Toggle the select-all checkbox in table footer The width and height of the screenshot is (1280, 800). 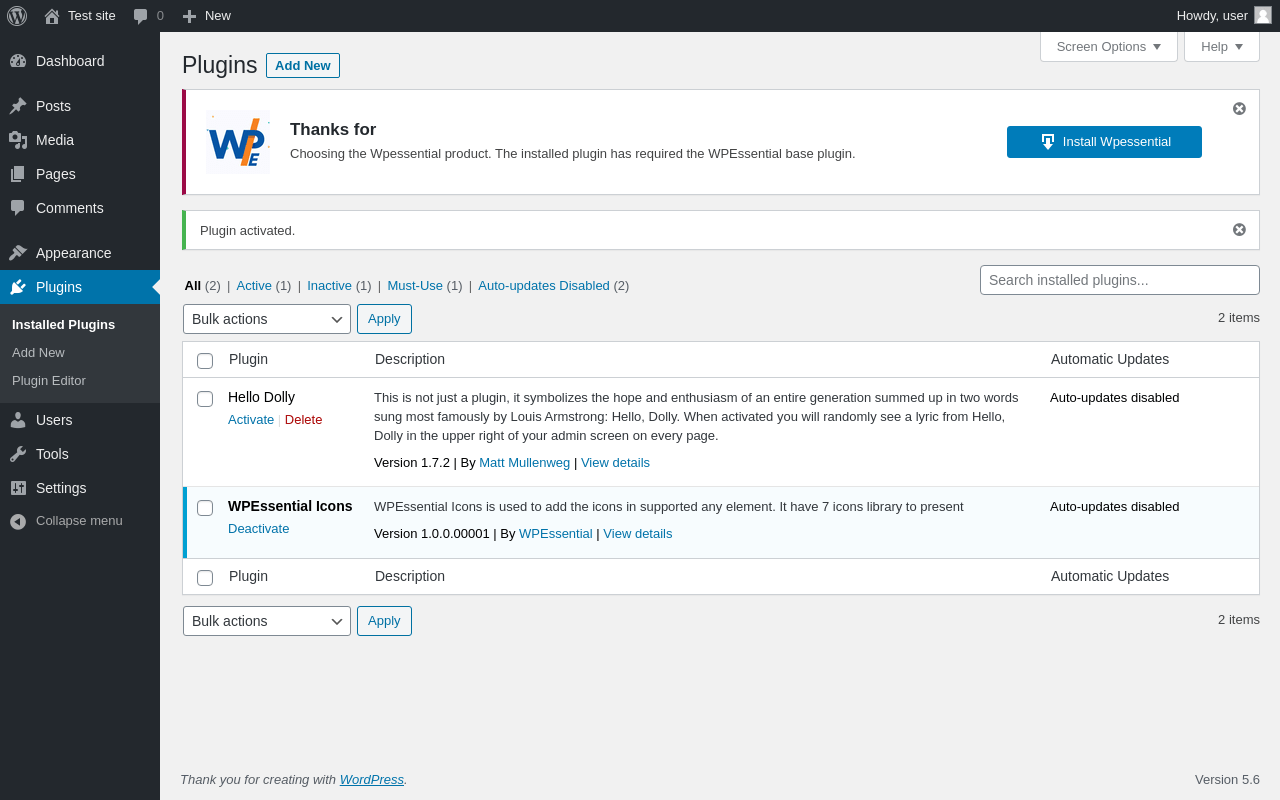(x=205, y=578)
